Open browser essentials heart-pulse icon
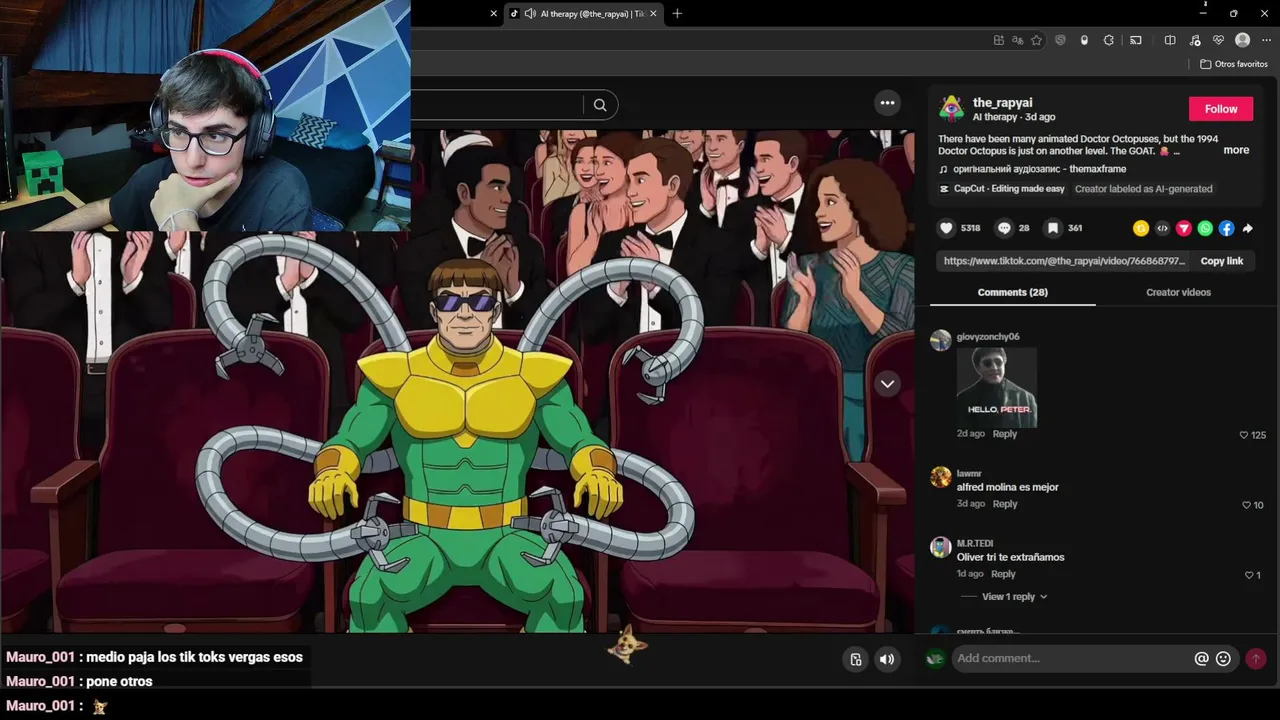This screenshot has width=1280, height=720. coord(1218,40)
